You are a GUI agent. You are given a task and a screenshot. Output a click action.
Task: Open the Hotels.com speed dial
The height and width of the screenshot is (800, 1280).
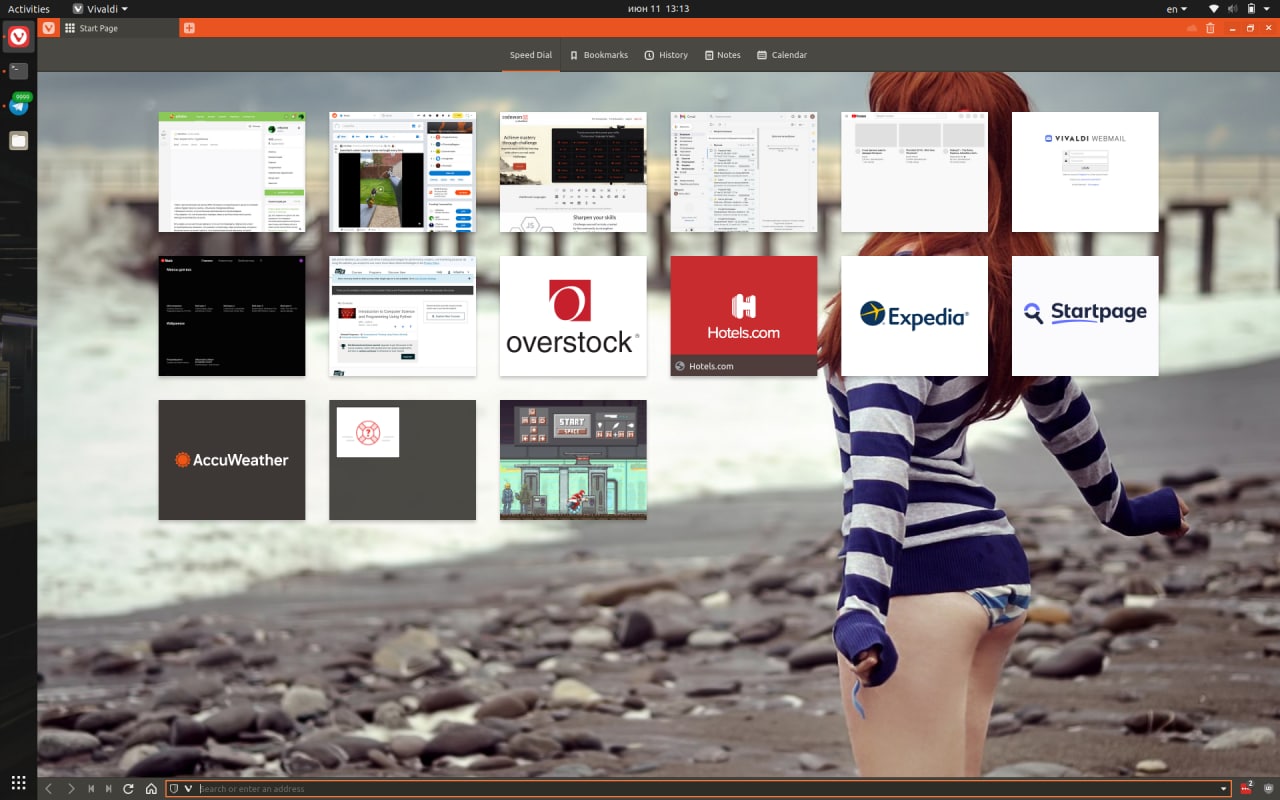point(744,316)
